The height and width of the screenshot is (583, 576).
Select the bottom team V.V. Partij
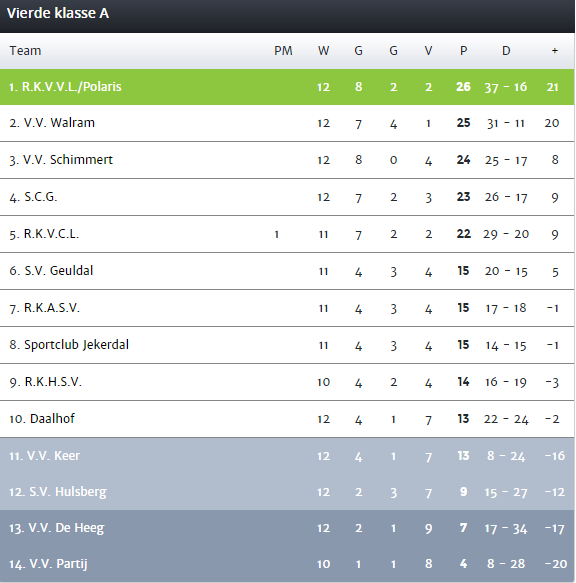point(287,564)
